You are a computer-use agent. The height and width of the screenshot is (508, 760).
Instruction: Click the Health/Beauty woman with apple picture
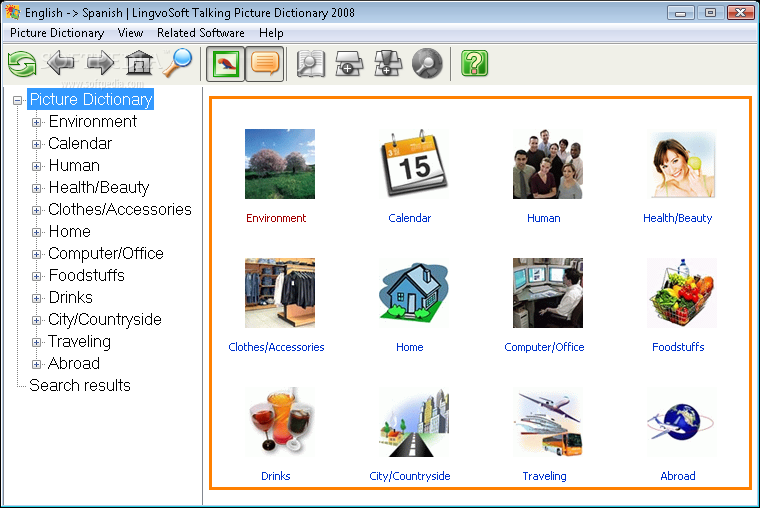click(x=682, y=164)
